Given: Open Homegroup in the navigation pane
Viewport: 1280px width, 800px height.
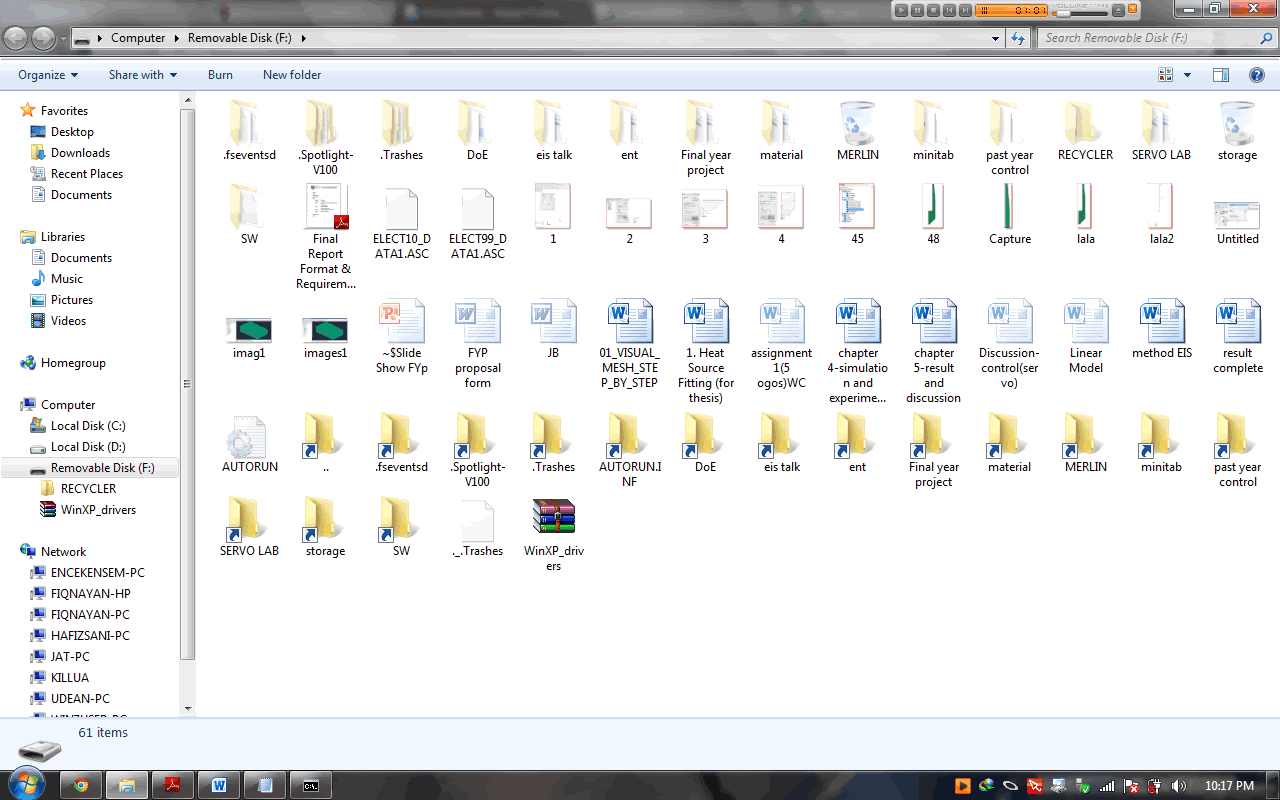Looking at the screenshot, I should (73, 363).
